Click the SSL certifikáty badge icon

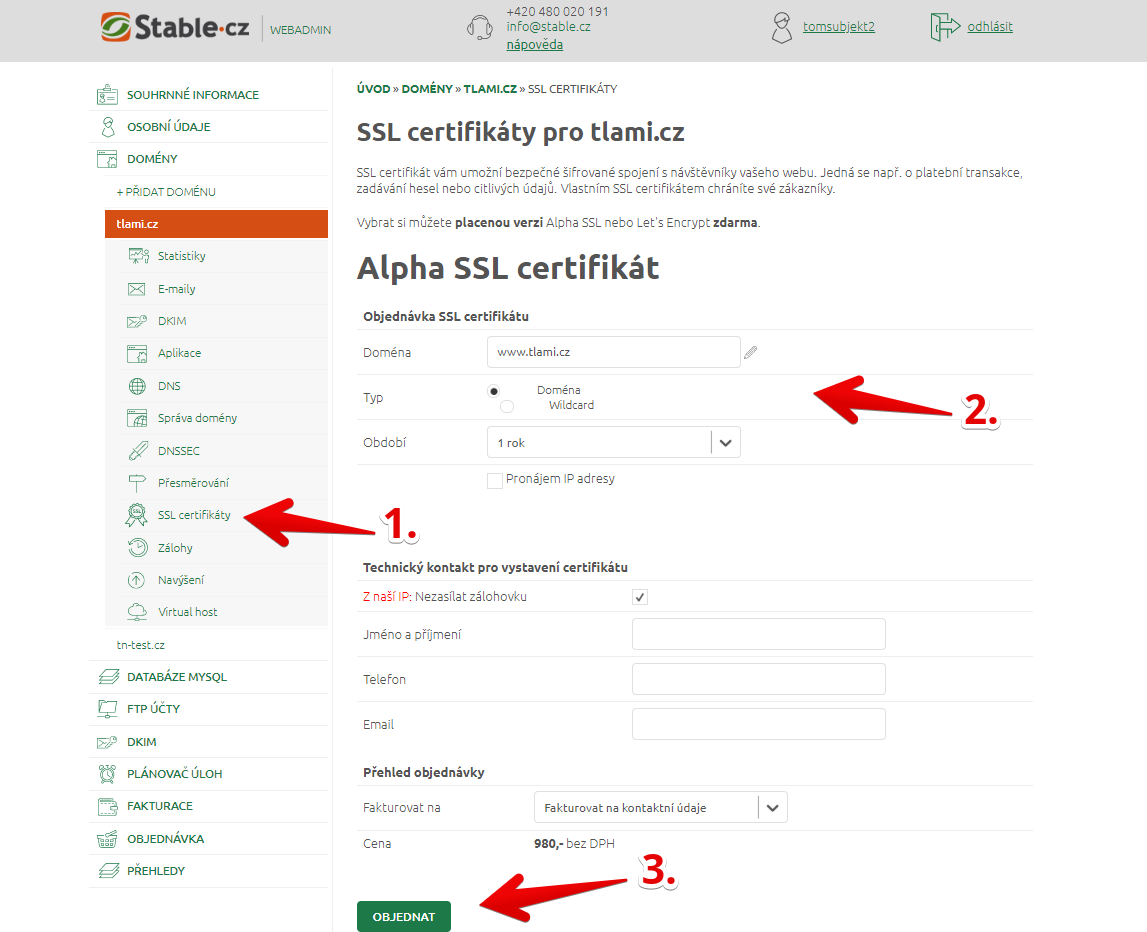coord(136,515)
